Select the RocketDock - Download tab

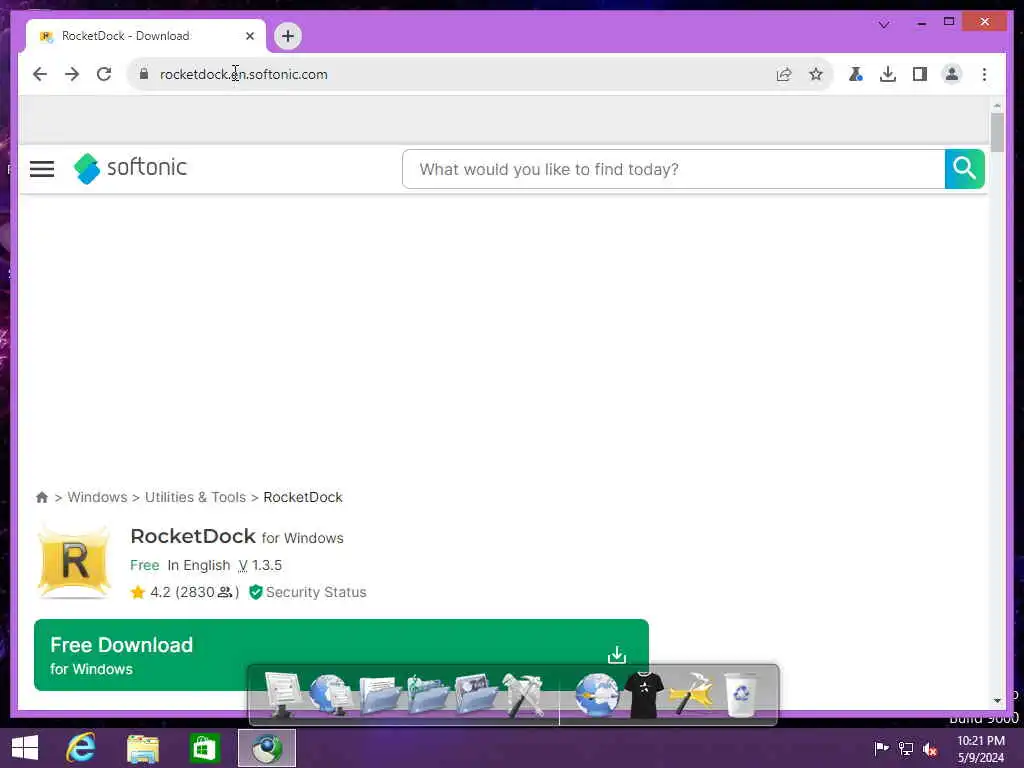point(146,36)
